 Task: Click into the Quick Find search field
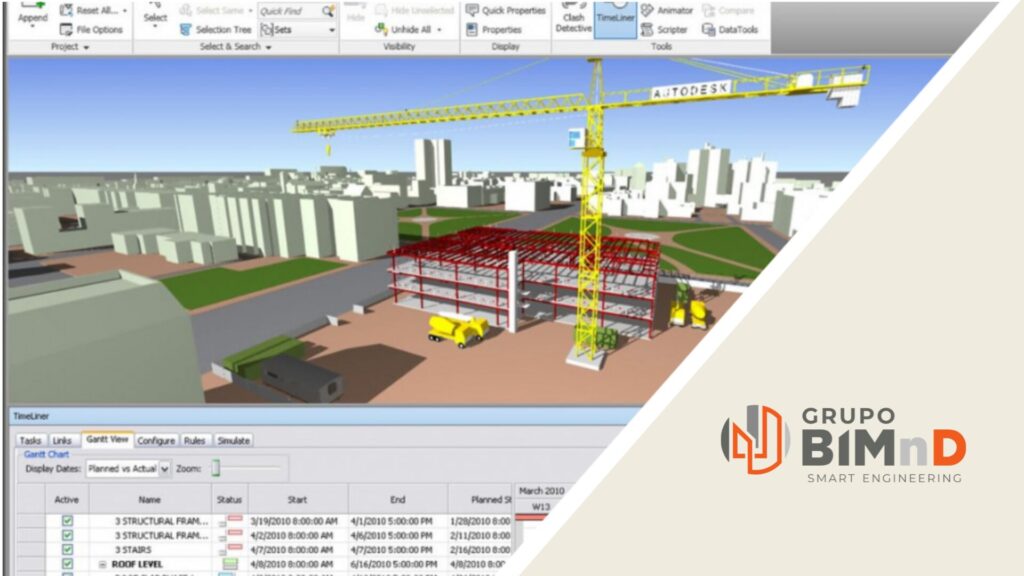click(x=290, y=11)
